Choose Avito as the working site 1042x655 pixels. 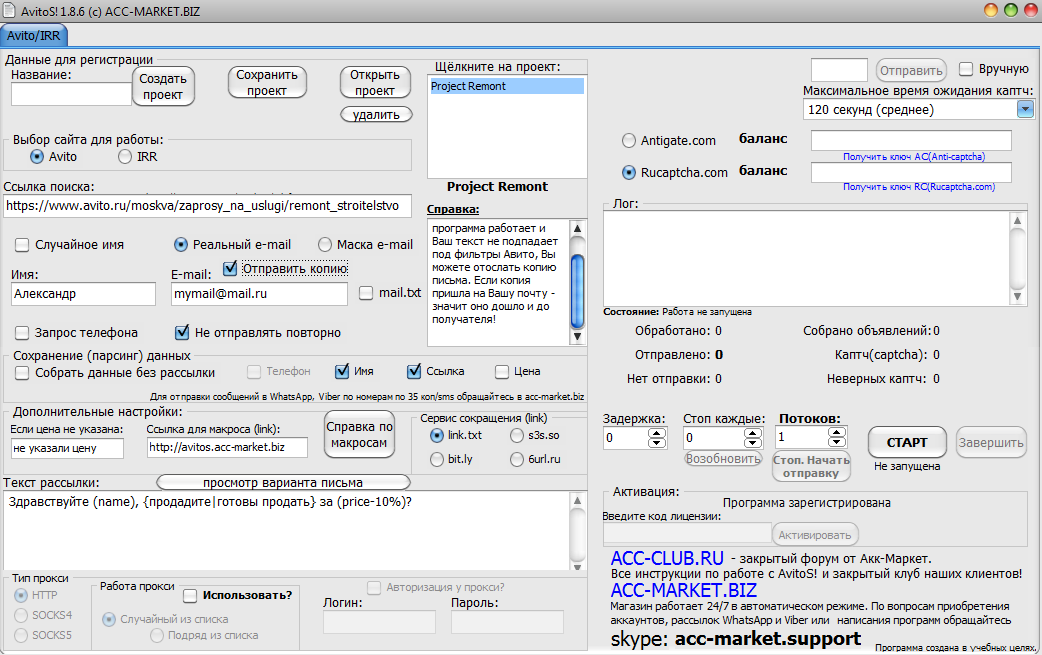click(x=37, y=157)
